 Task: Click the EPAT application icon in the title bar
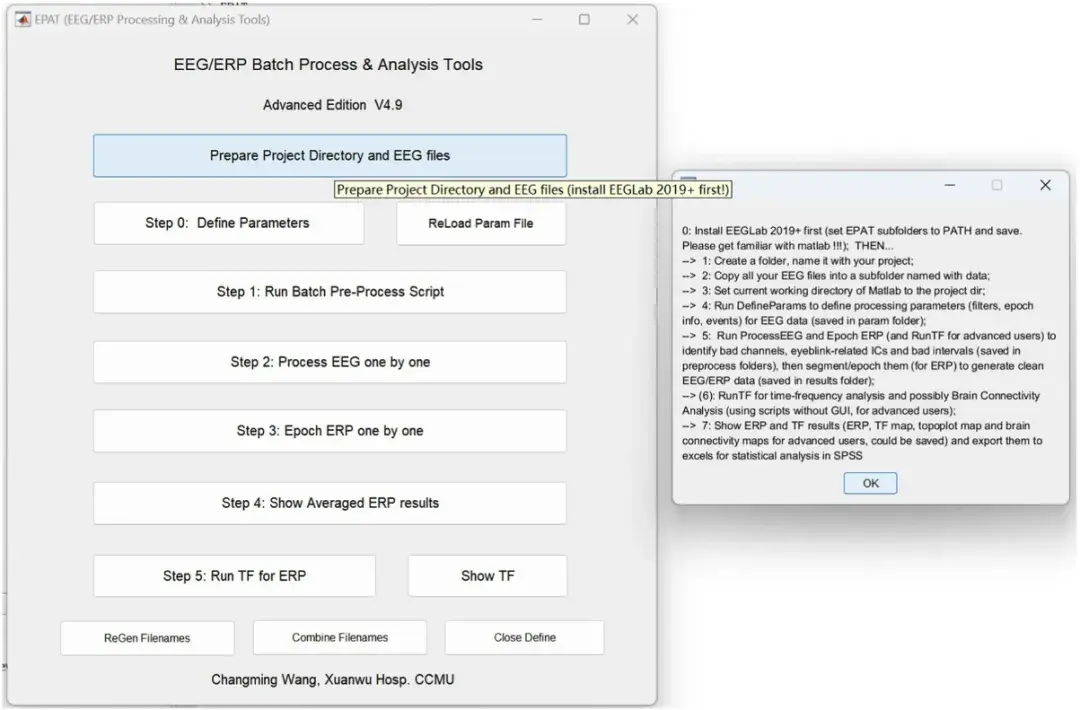pyautogui.click(x=24, y=19)
